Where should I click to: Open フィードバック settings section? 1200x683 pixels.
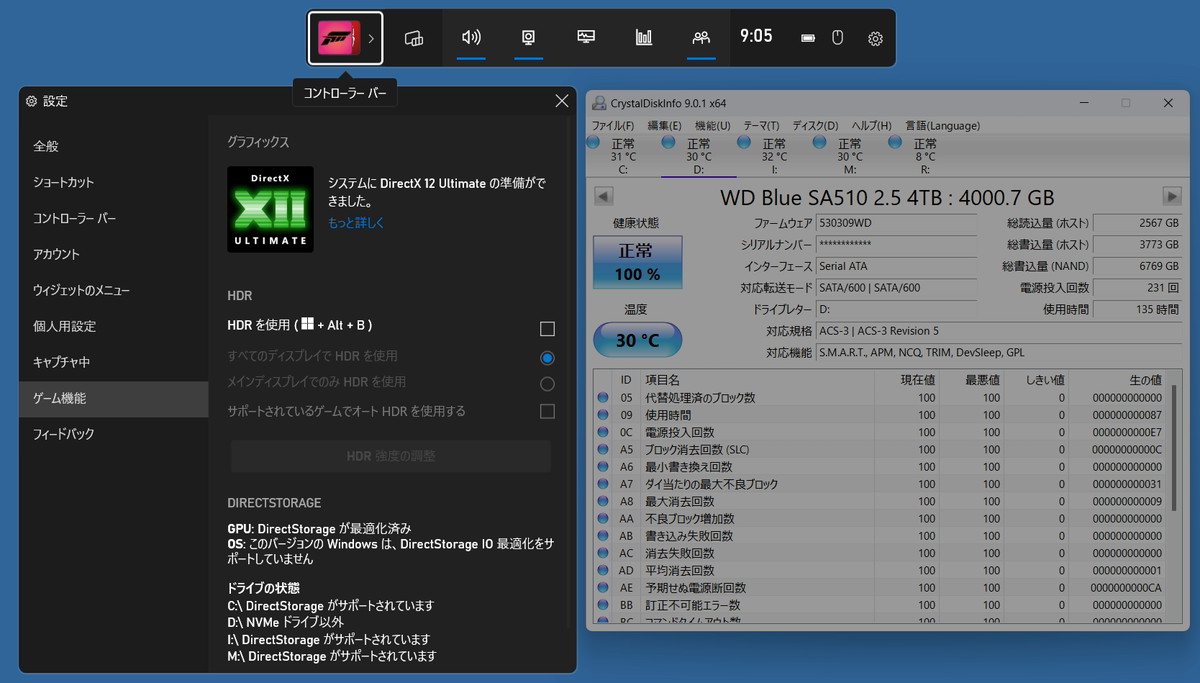point(113,434)
